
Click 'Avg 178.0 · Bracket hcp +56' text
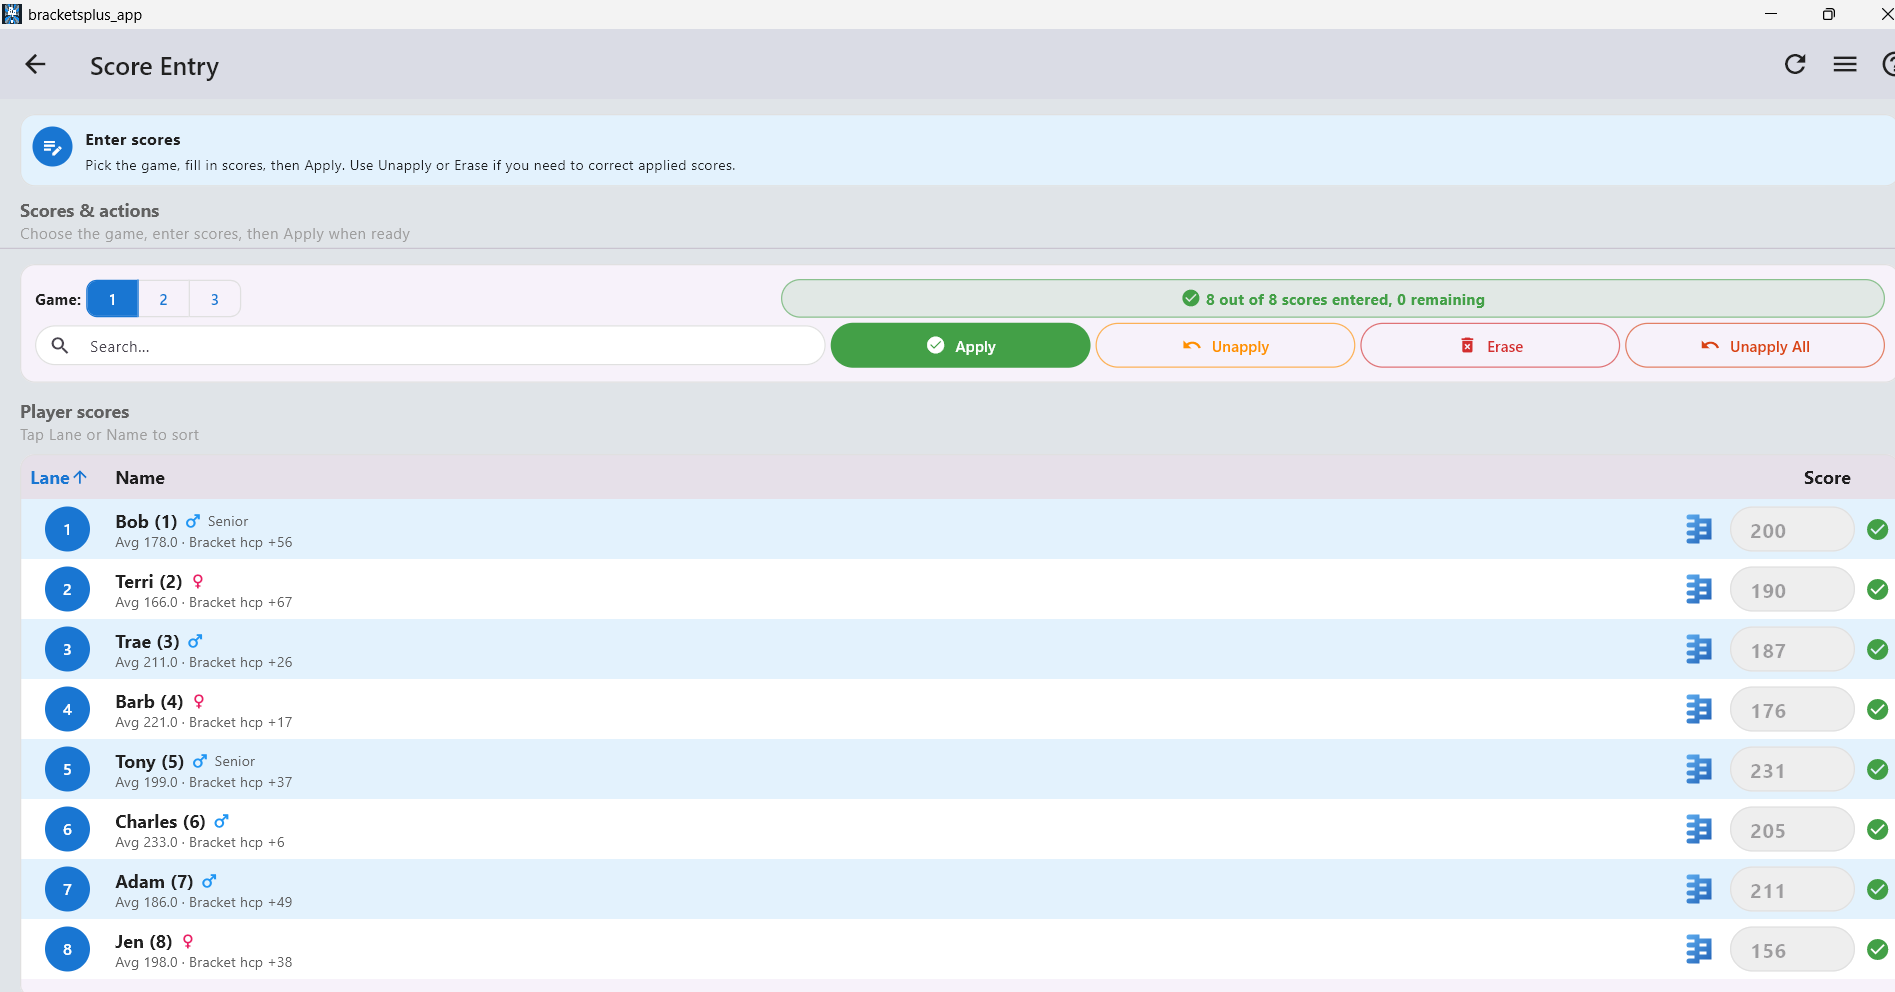(x=204, y=542)
